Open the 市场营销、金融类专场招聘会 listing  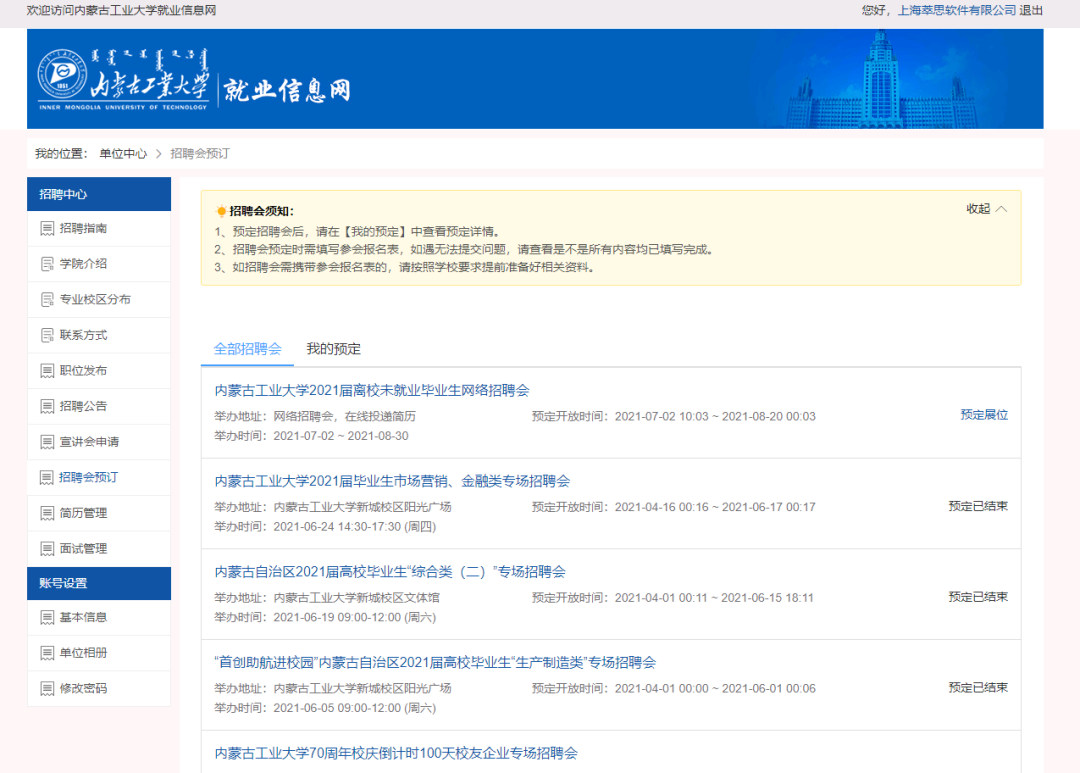click(392, 481)
